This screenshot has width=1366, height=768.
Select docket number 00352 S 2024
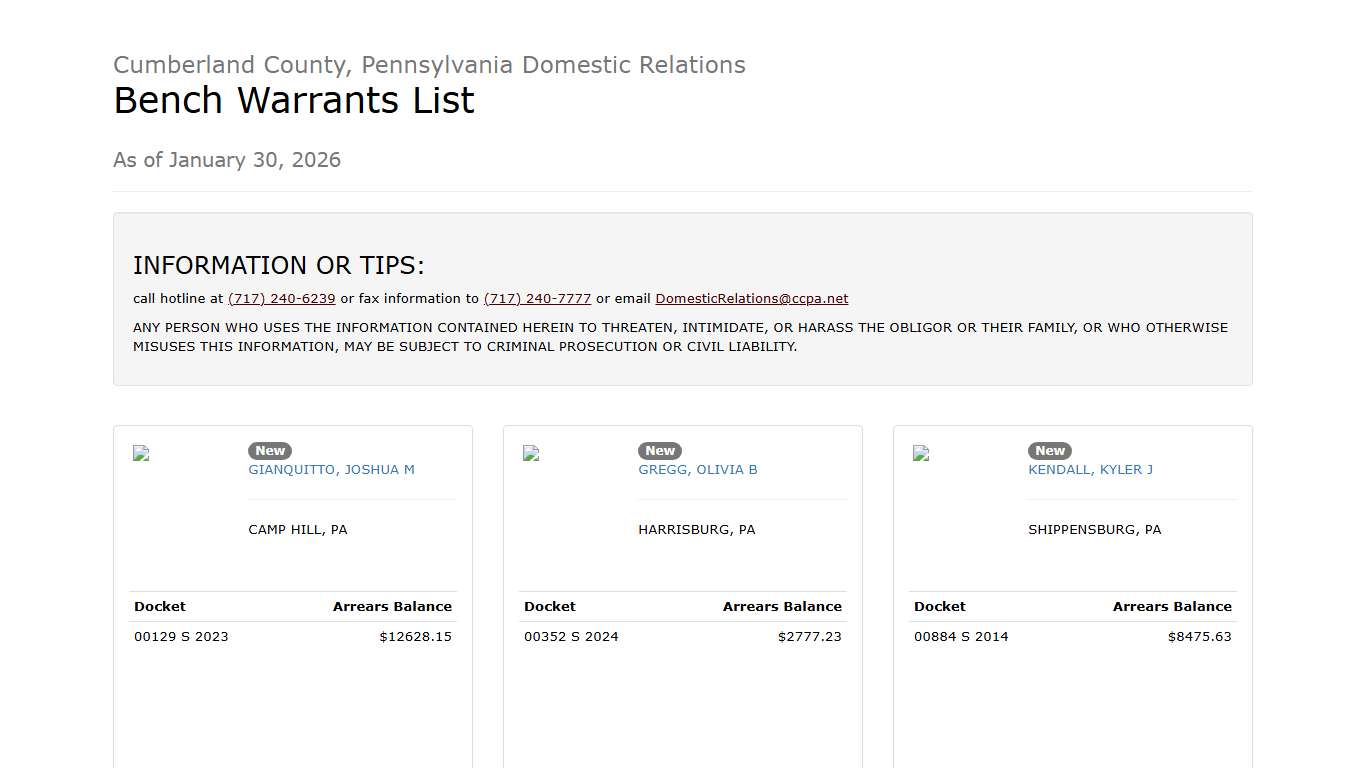(571, 637)
